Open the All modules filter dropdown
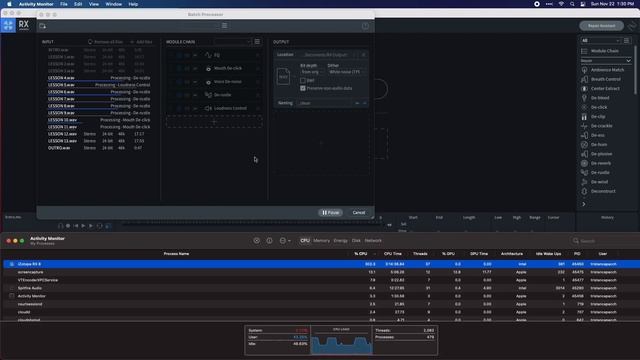This screenshot has width=640, height=360. (x=601, y=40)
